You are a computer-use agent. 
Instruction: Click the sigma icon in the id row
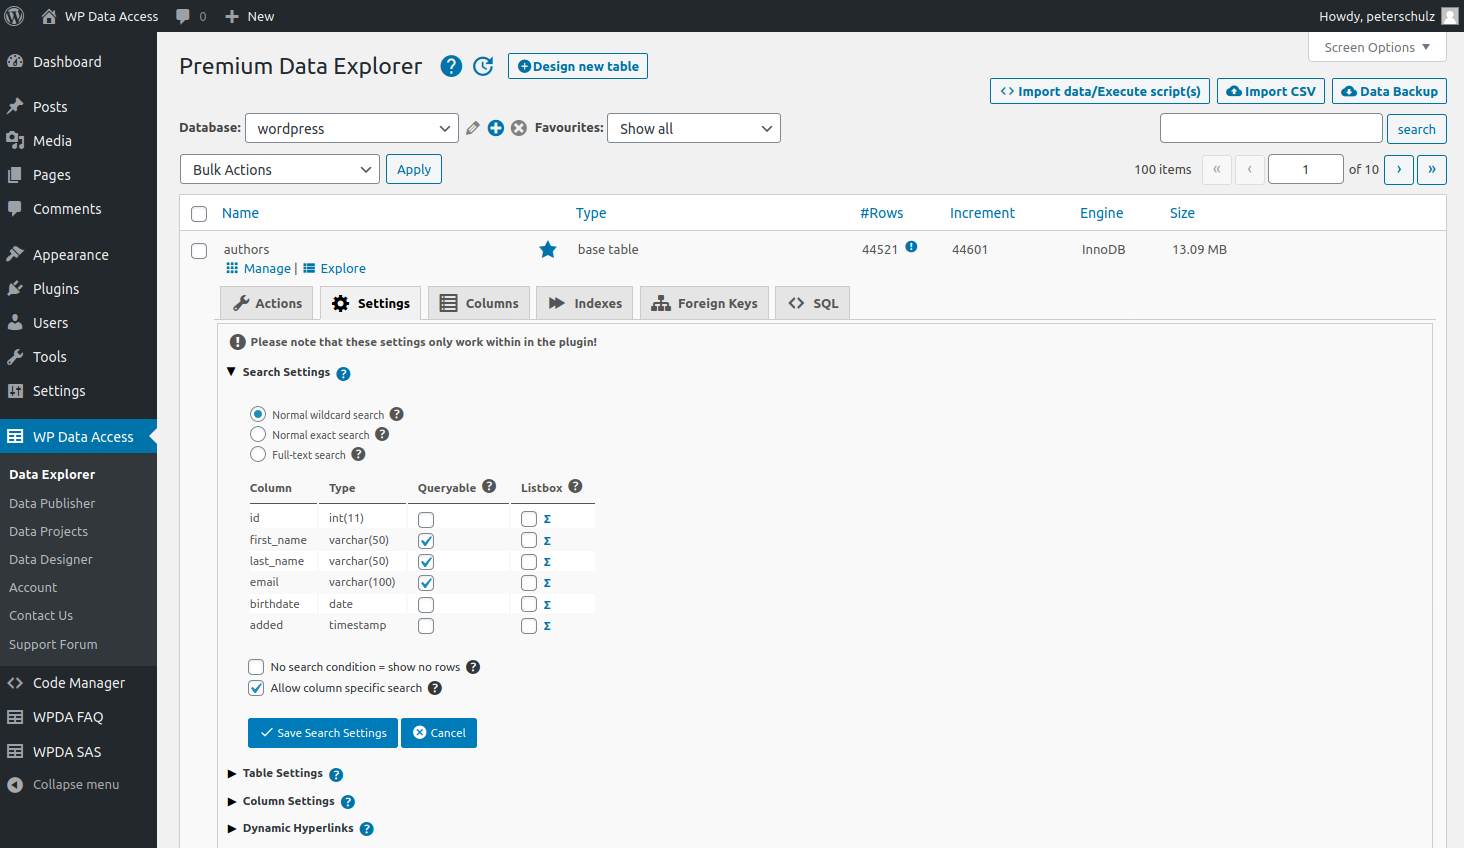point(547,519)
